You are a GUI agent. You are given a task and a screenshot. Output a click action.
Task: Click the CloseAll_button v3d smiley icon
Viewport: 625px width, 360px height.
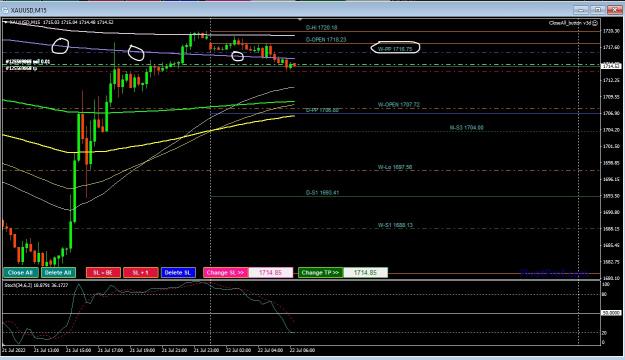595,23
